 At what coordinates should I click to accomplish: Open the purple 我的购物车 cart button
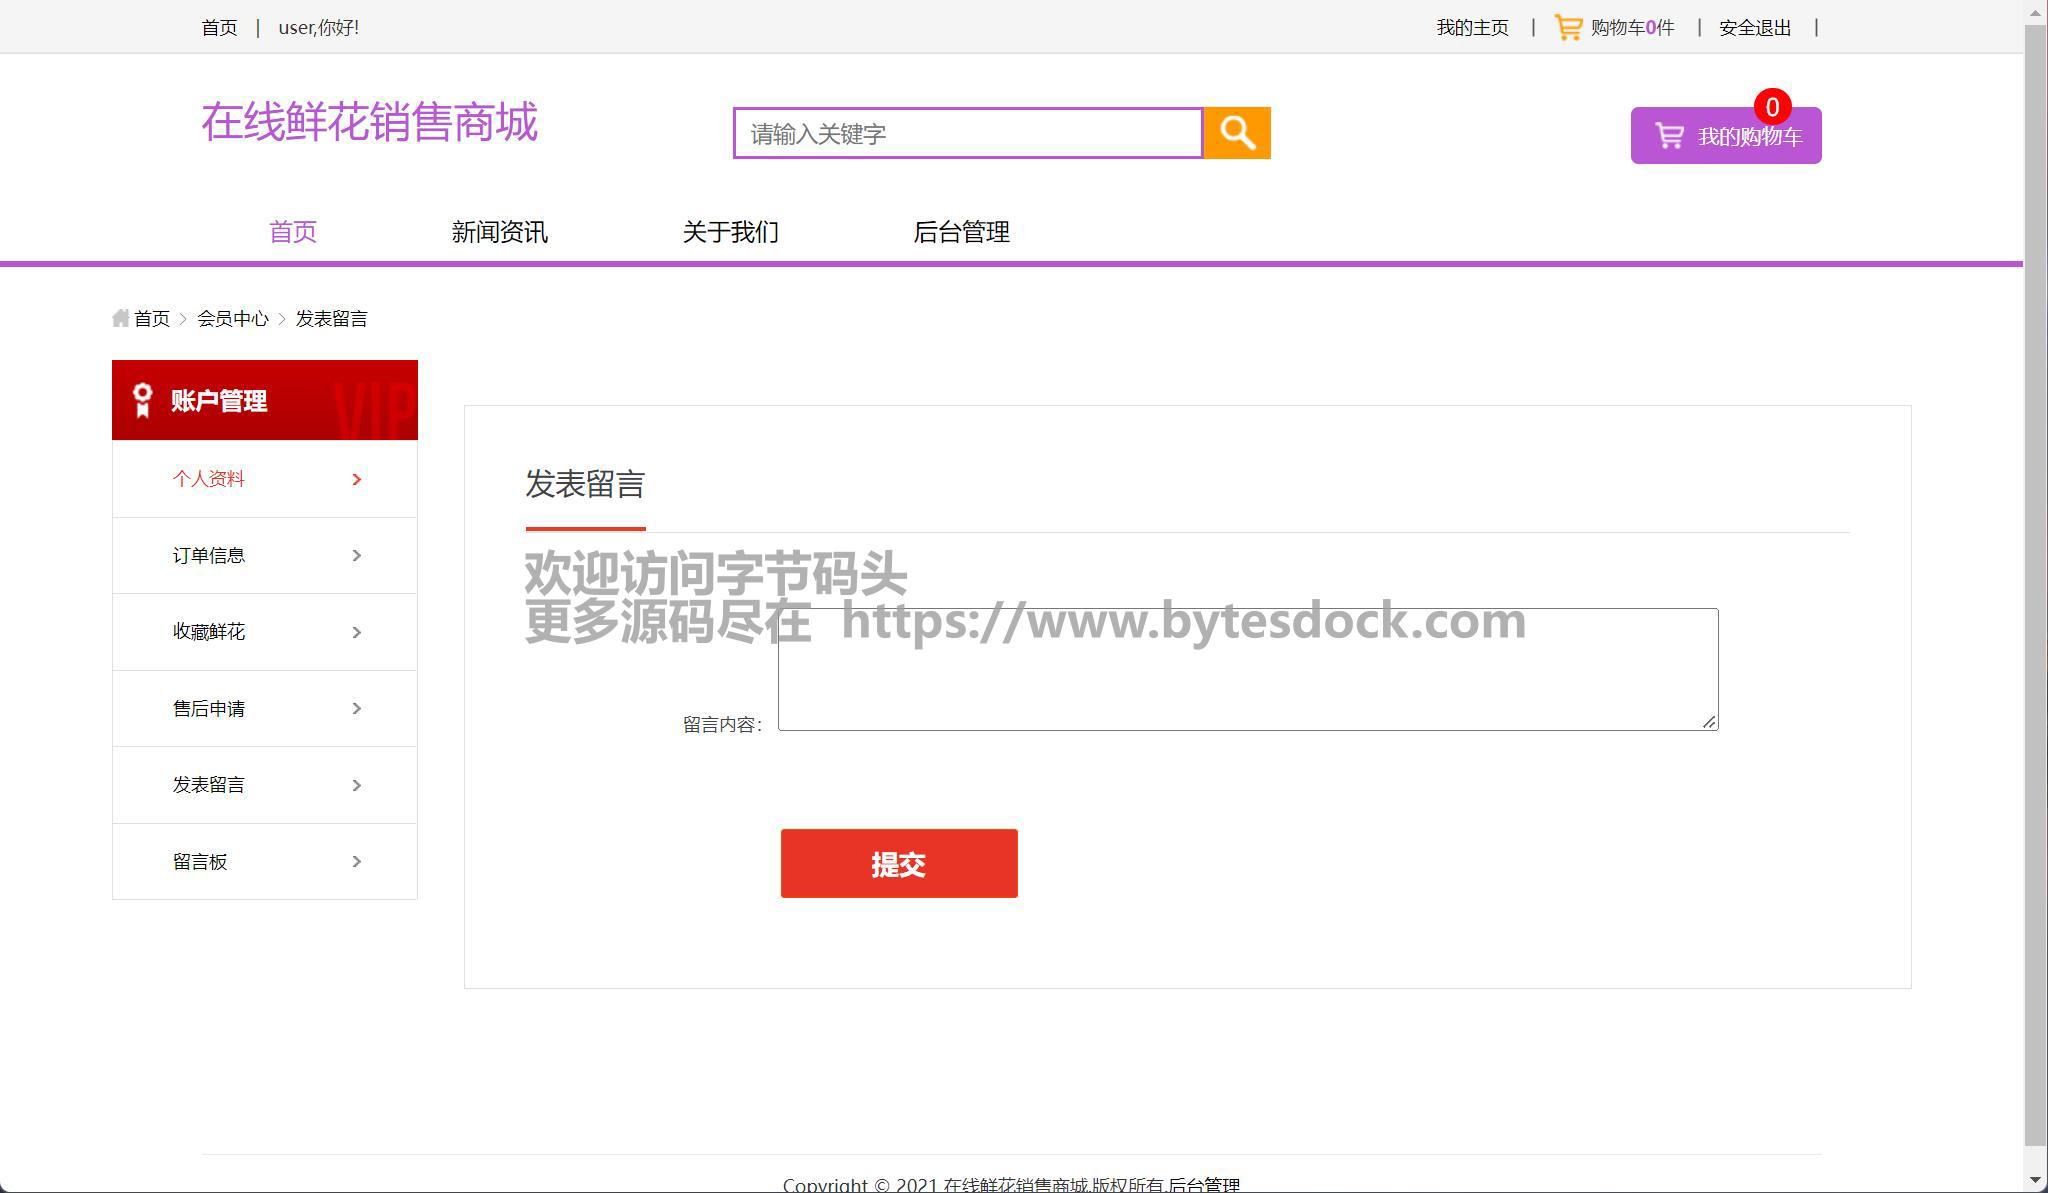(1725, 137)
